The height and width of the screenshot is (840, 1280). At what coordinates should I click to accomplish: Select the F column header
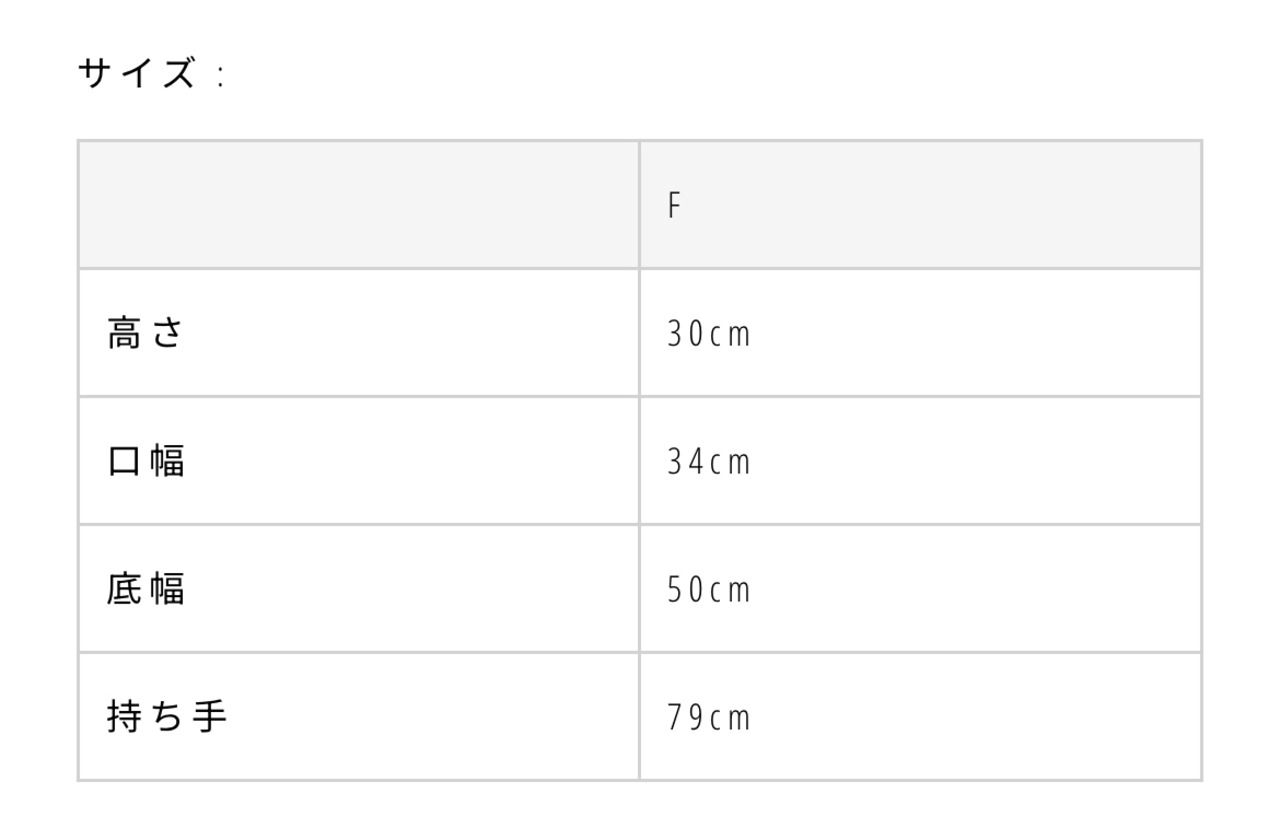(x=675, y=206)
